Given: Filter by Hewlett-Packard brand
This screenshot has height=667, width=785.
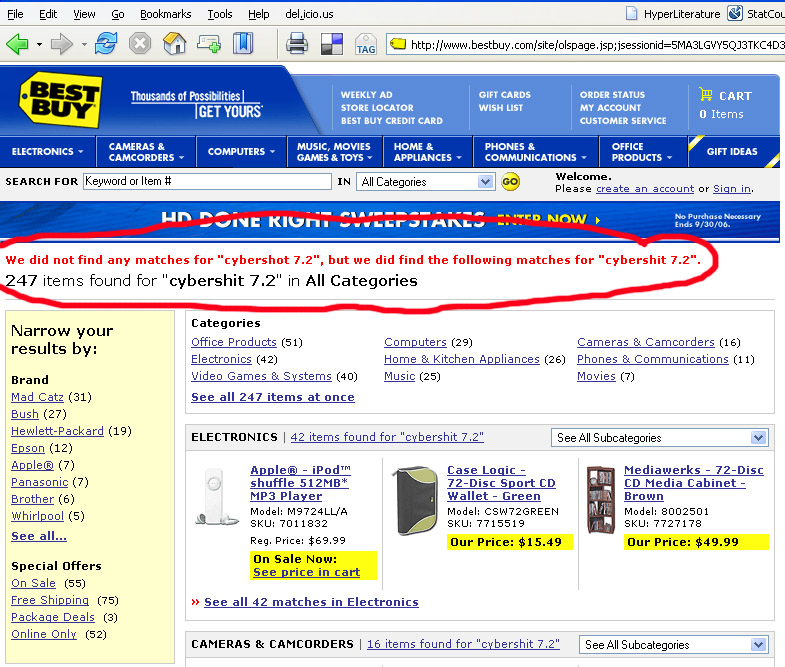Looking at the screenshot, I should pos(57,431).
